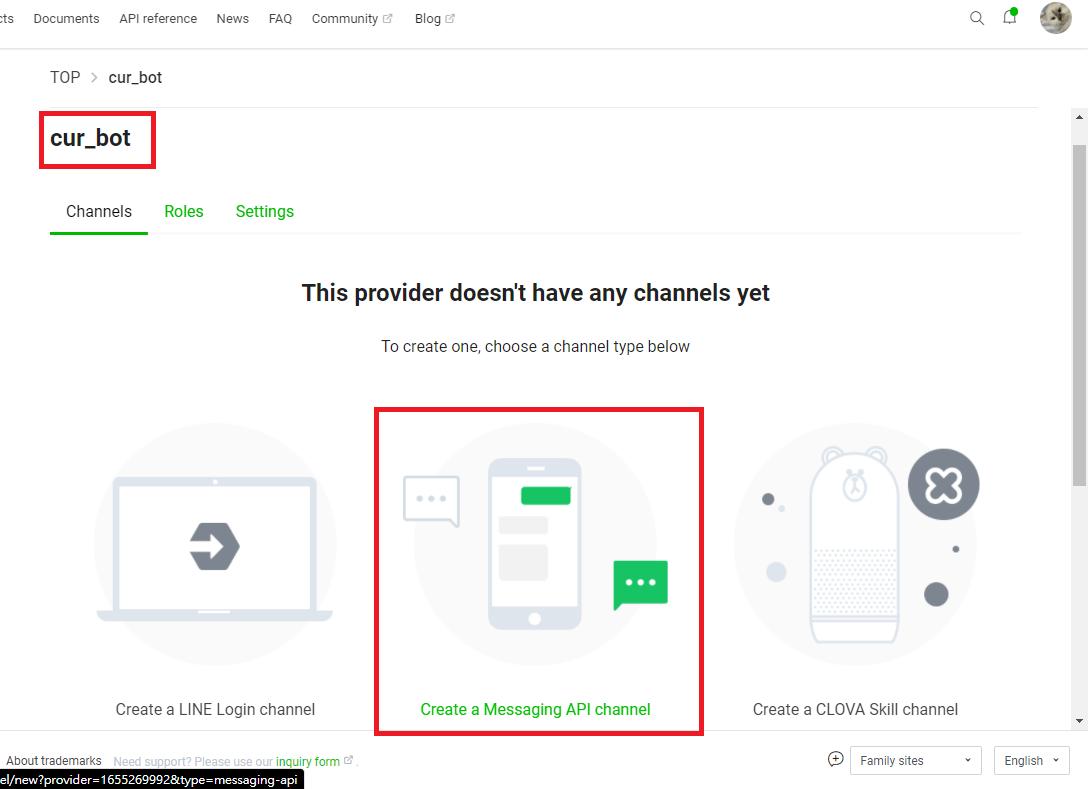
Task: Switch to the Roles tab
Action: [x=184, y=212]
